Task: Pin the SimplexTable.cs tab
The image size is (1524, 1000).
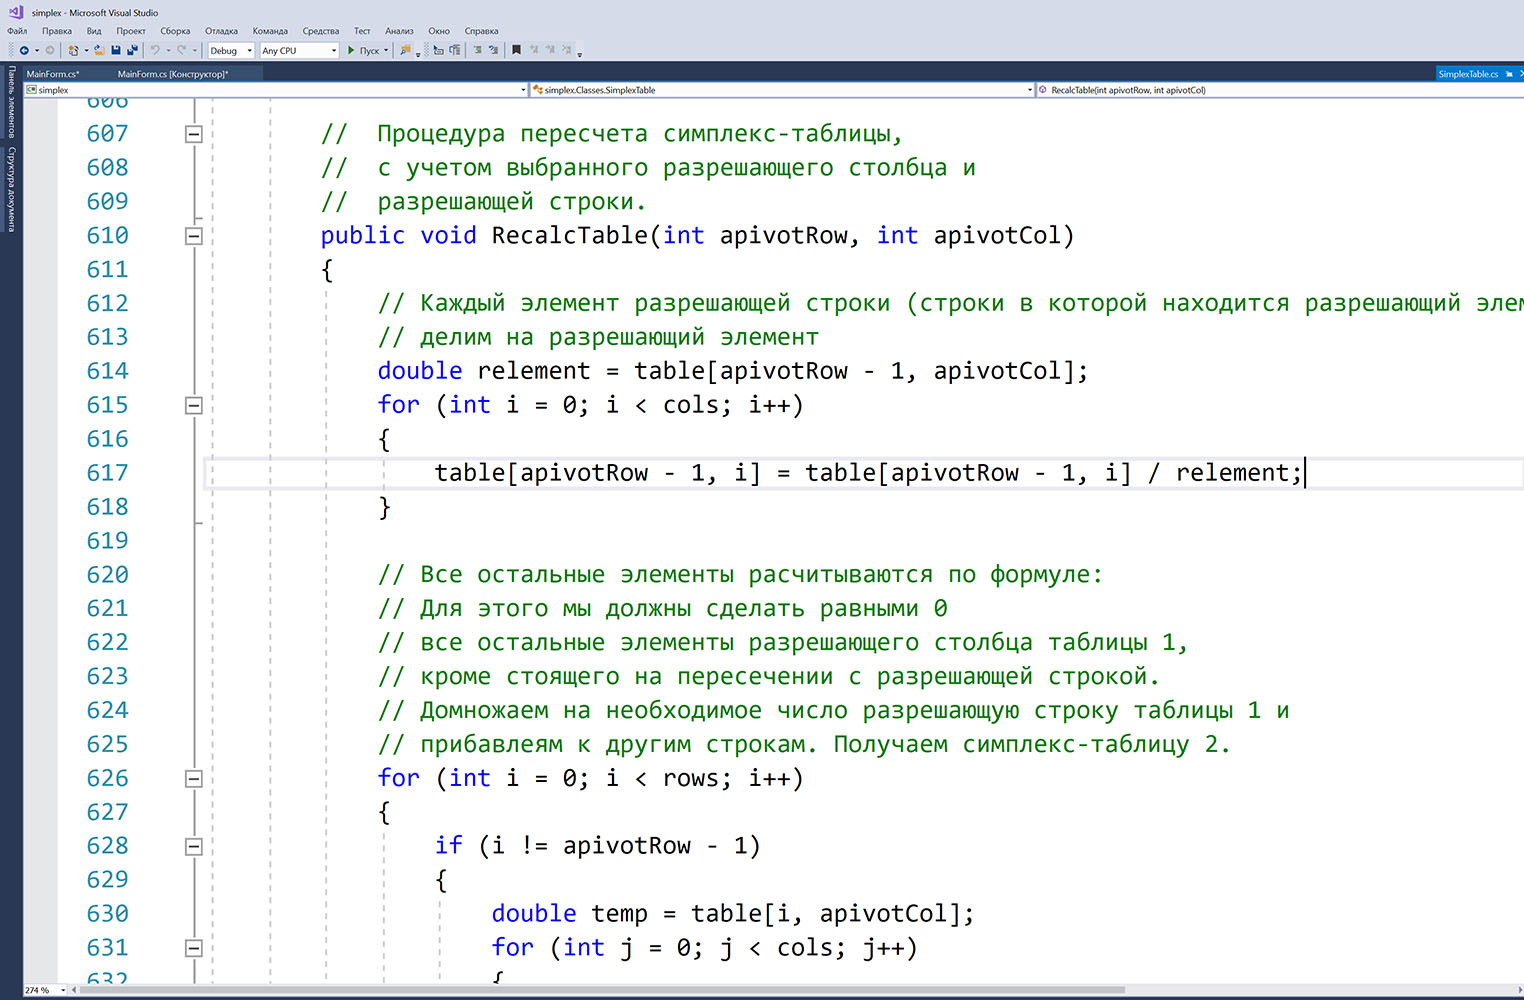Action: click(1509, 74)
